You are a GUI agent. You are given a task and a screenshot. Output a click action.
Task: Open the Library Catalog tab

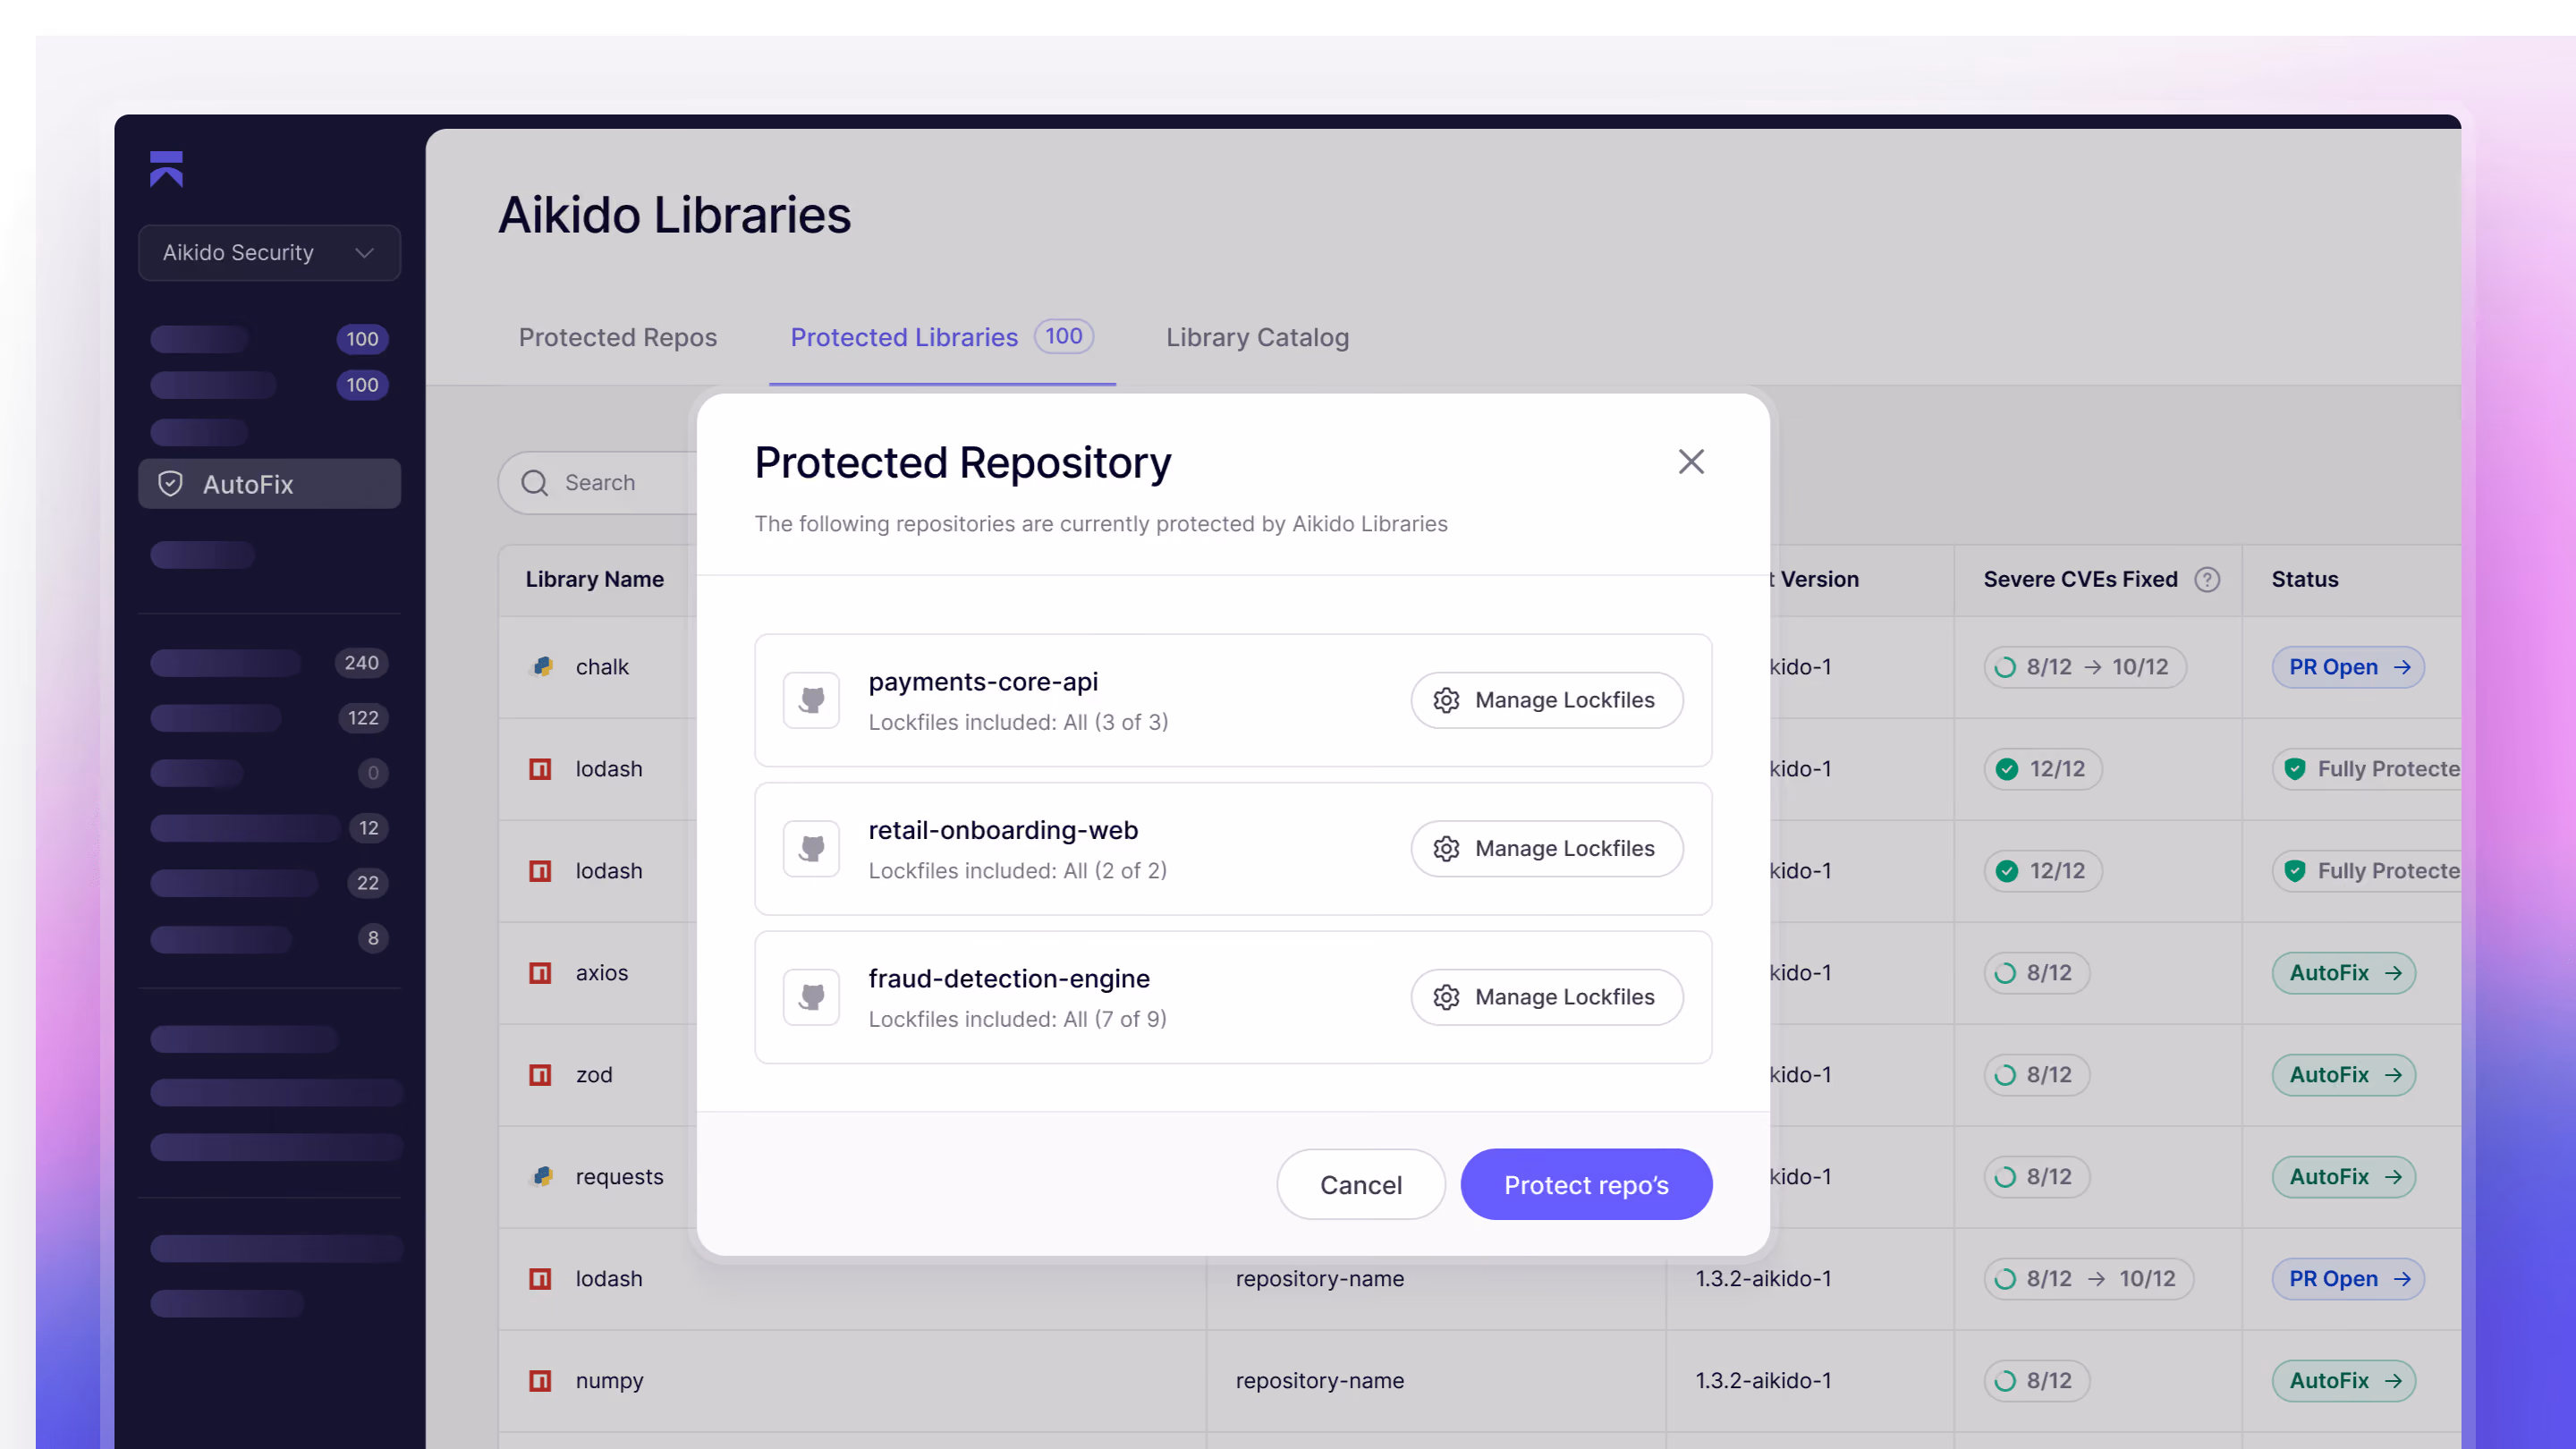(1257, 338)
